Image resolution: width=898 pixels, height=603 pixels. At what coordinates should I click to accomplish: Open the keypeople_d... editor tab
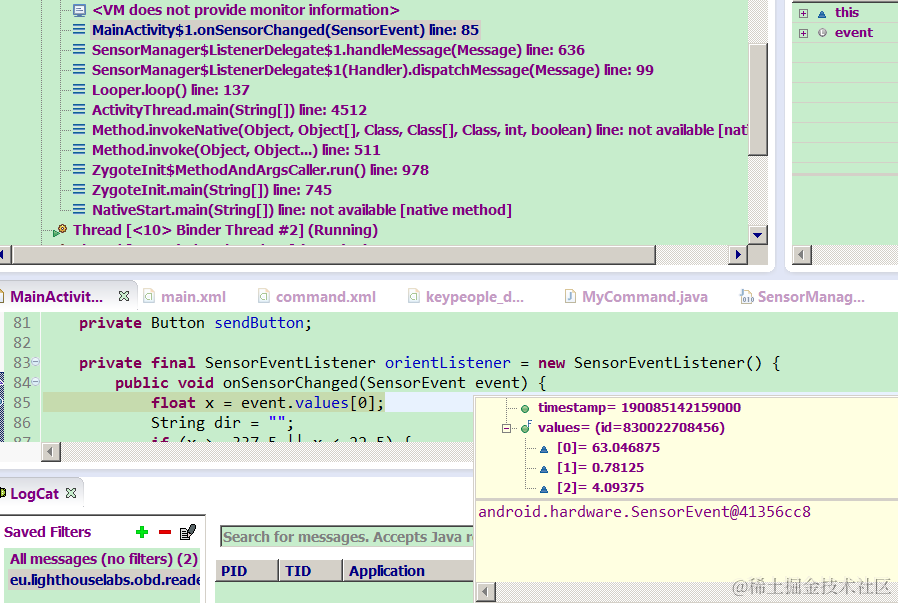point(466,297)
